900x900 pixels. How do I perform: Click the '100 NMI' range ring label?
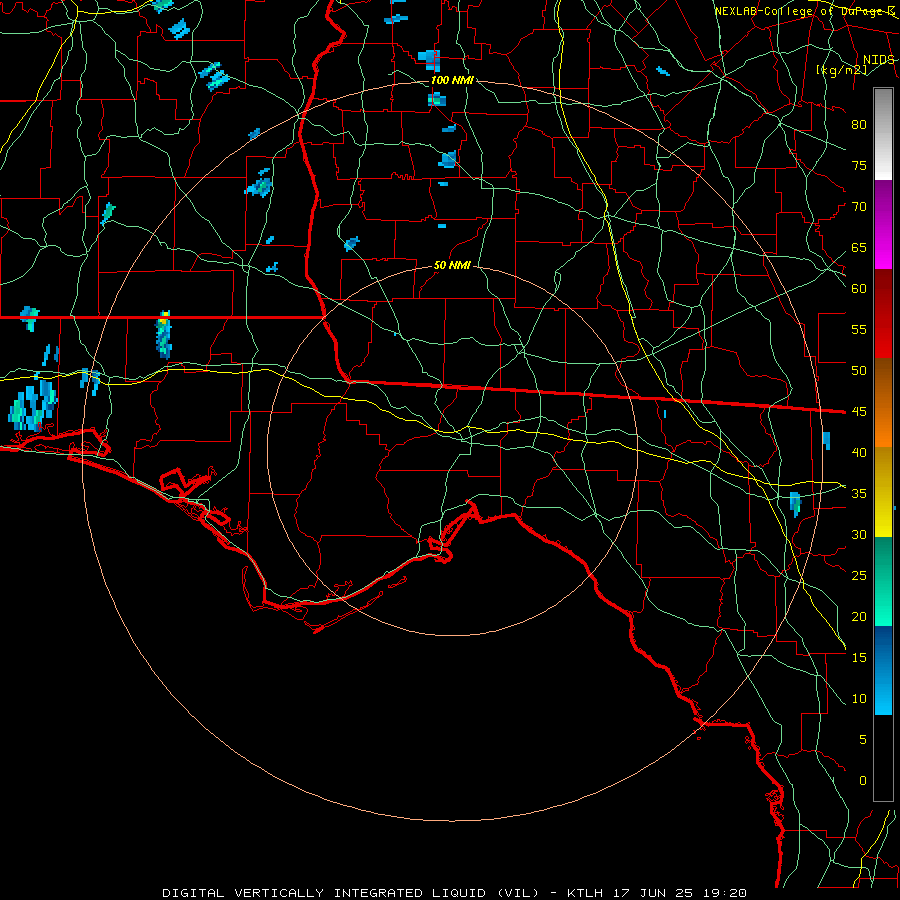452,80
